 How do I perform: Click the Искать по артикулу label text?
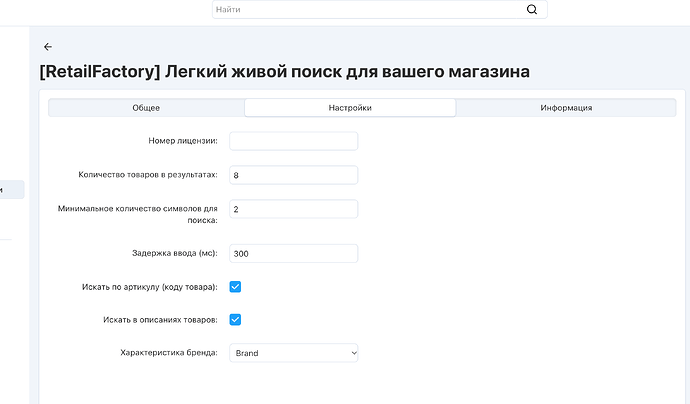tap(150, 287)
